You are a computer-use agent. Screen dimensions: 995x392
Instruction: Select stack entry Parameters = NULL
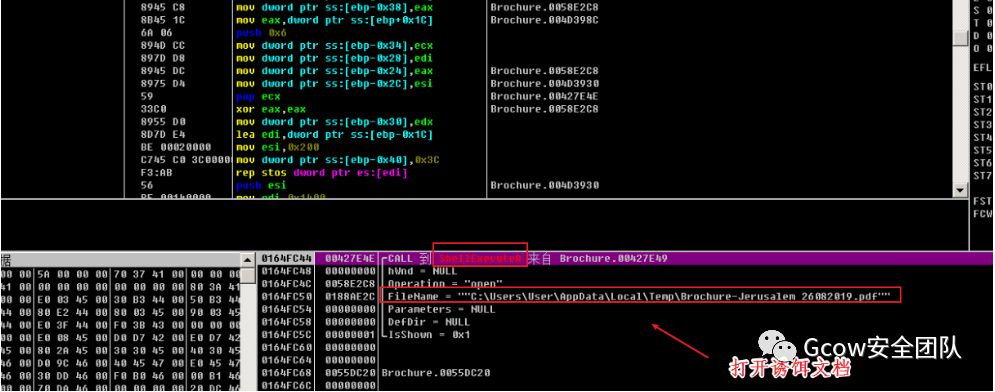tap(441, 310)
